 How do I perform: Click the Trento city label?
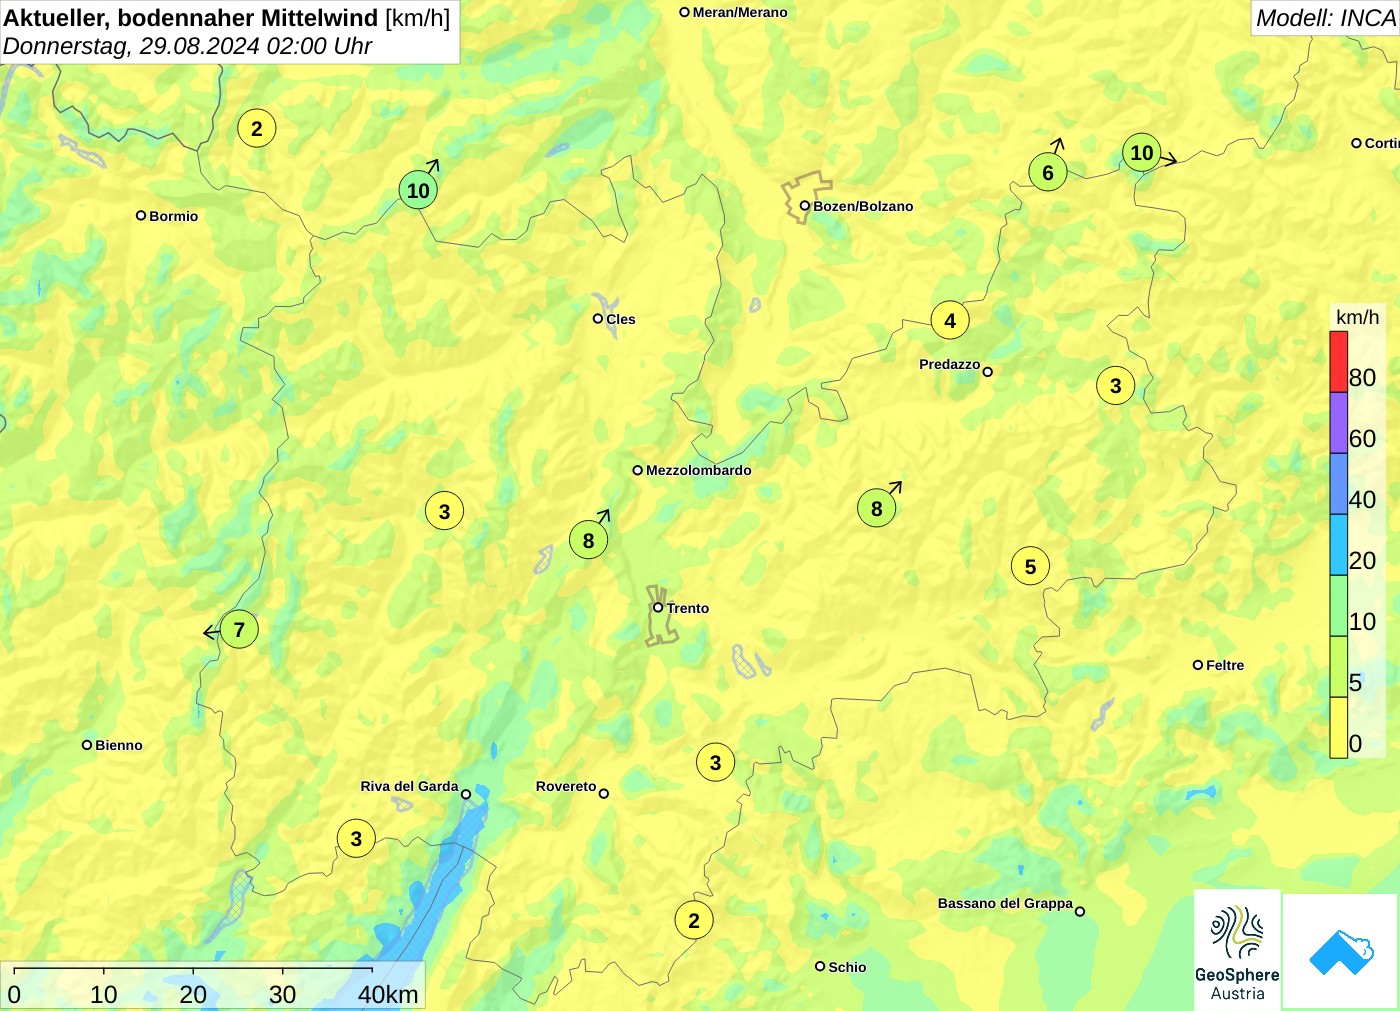pos(688,608)
